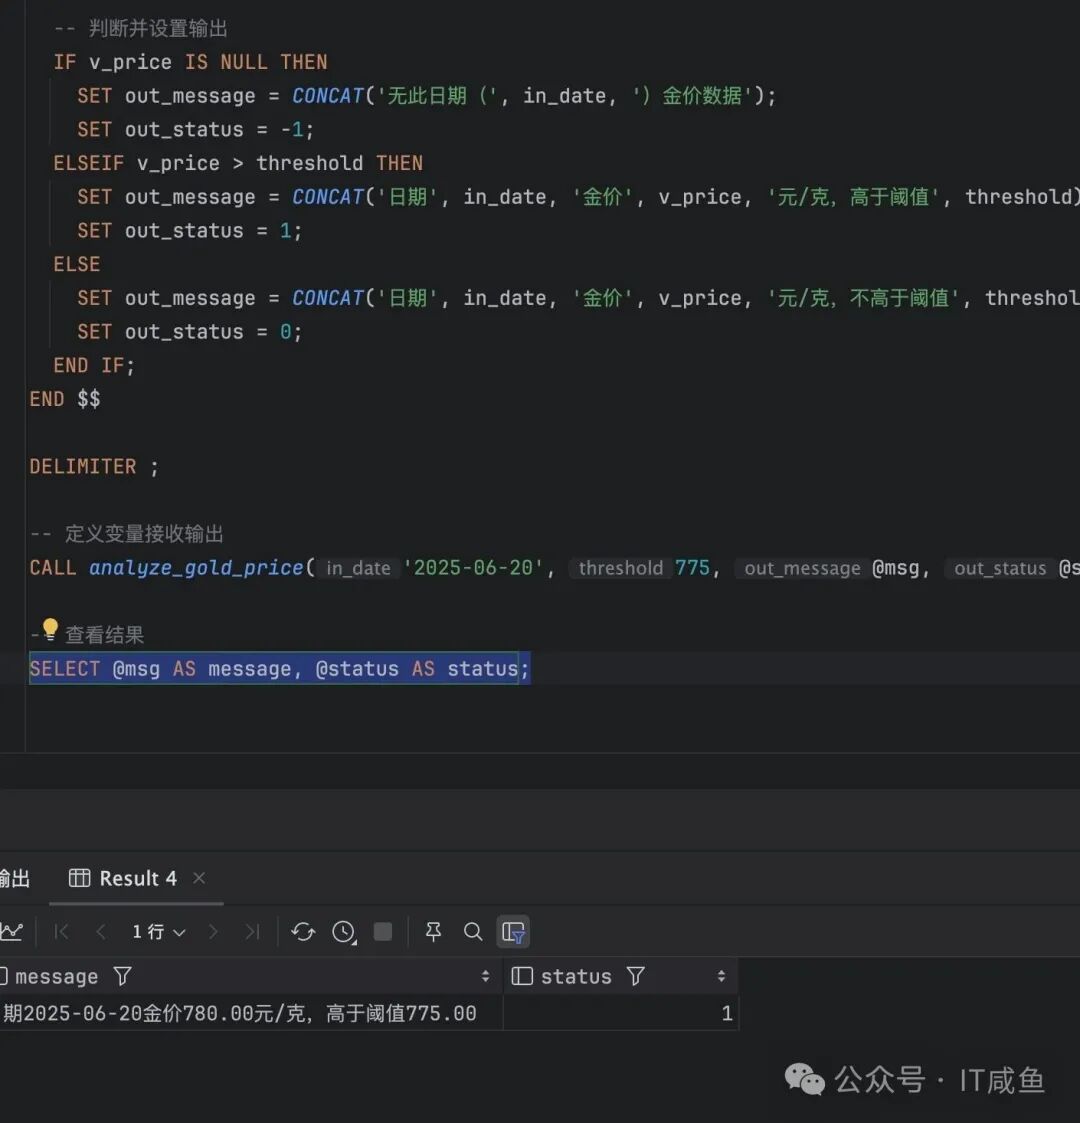Pin the Result 4 tab
The width and height of the screenshot is (1080, 1123).
pyautogui.click(x=433, y=931)
